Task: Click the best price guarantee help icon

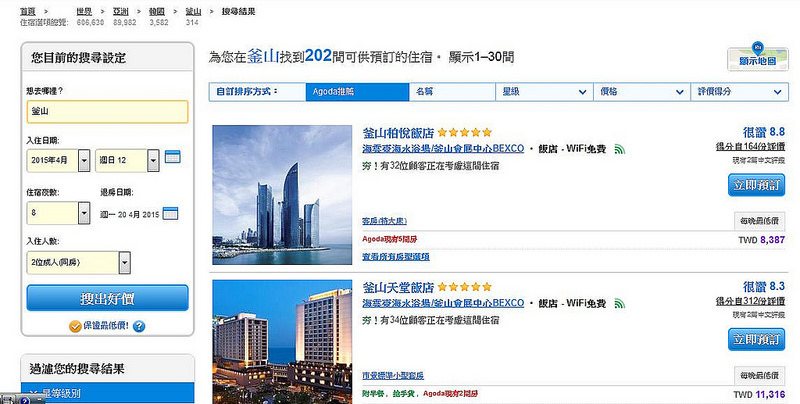Action: (x=139, y=326)
